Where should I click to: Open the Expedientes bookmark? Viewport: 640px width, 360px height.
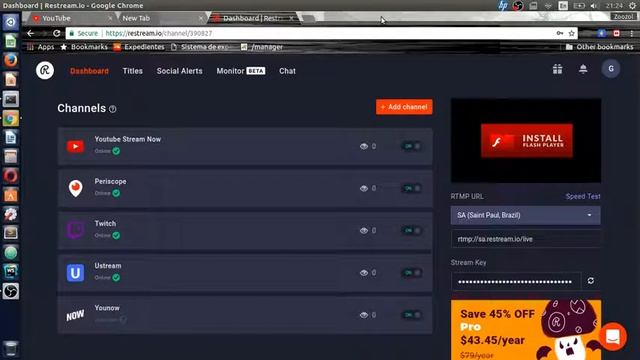tap(139, 47)
